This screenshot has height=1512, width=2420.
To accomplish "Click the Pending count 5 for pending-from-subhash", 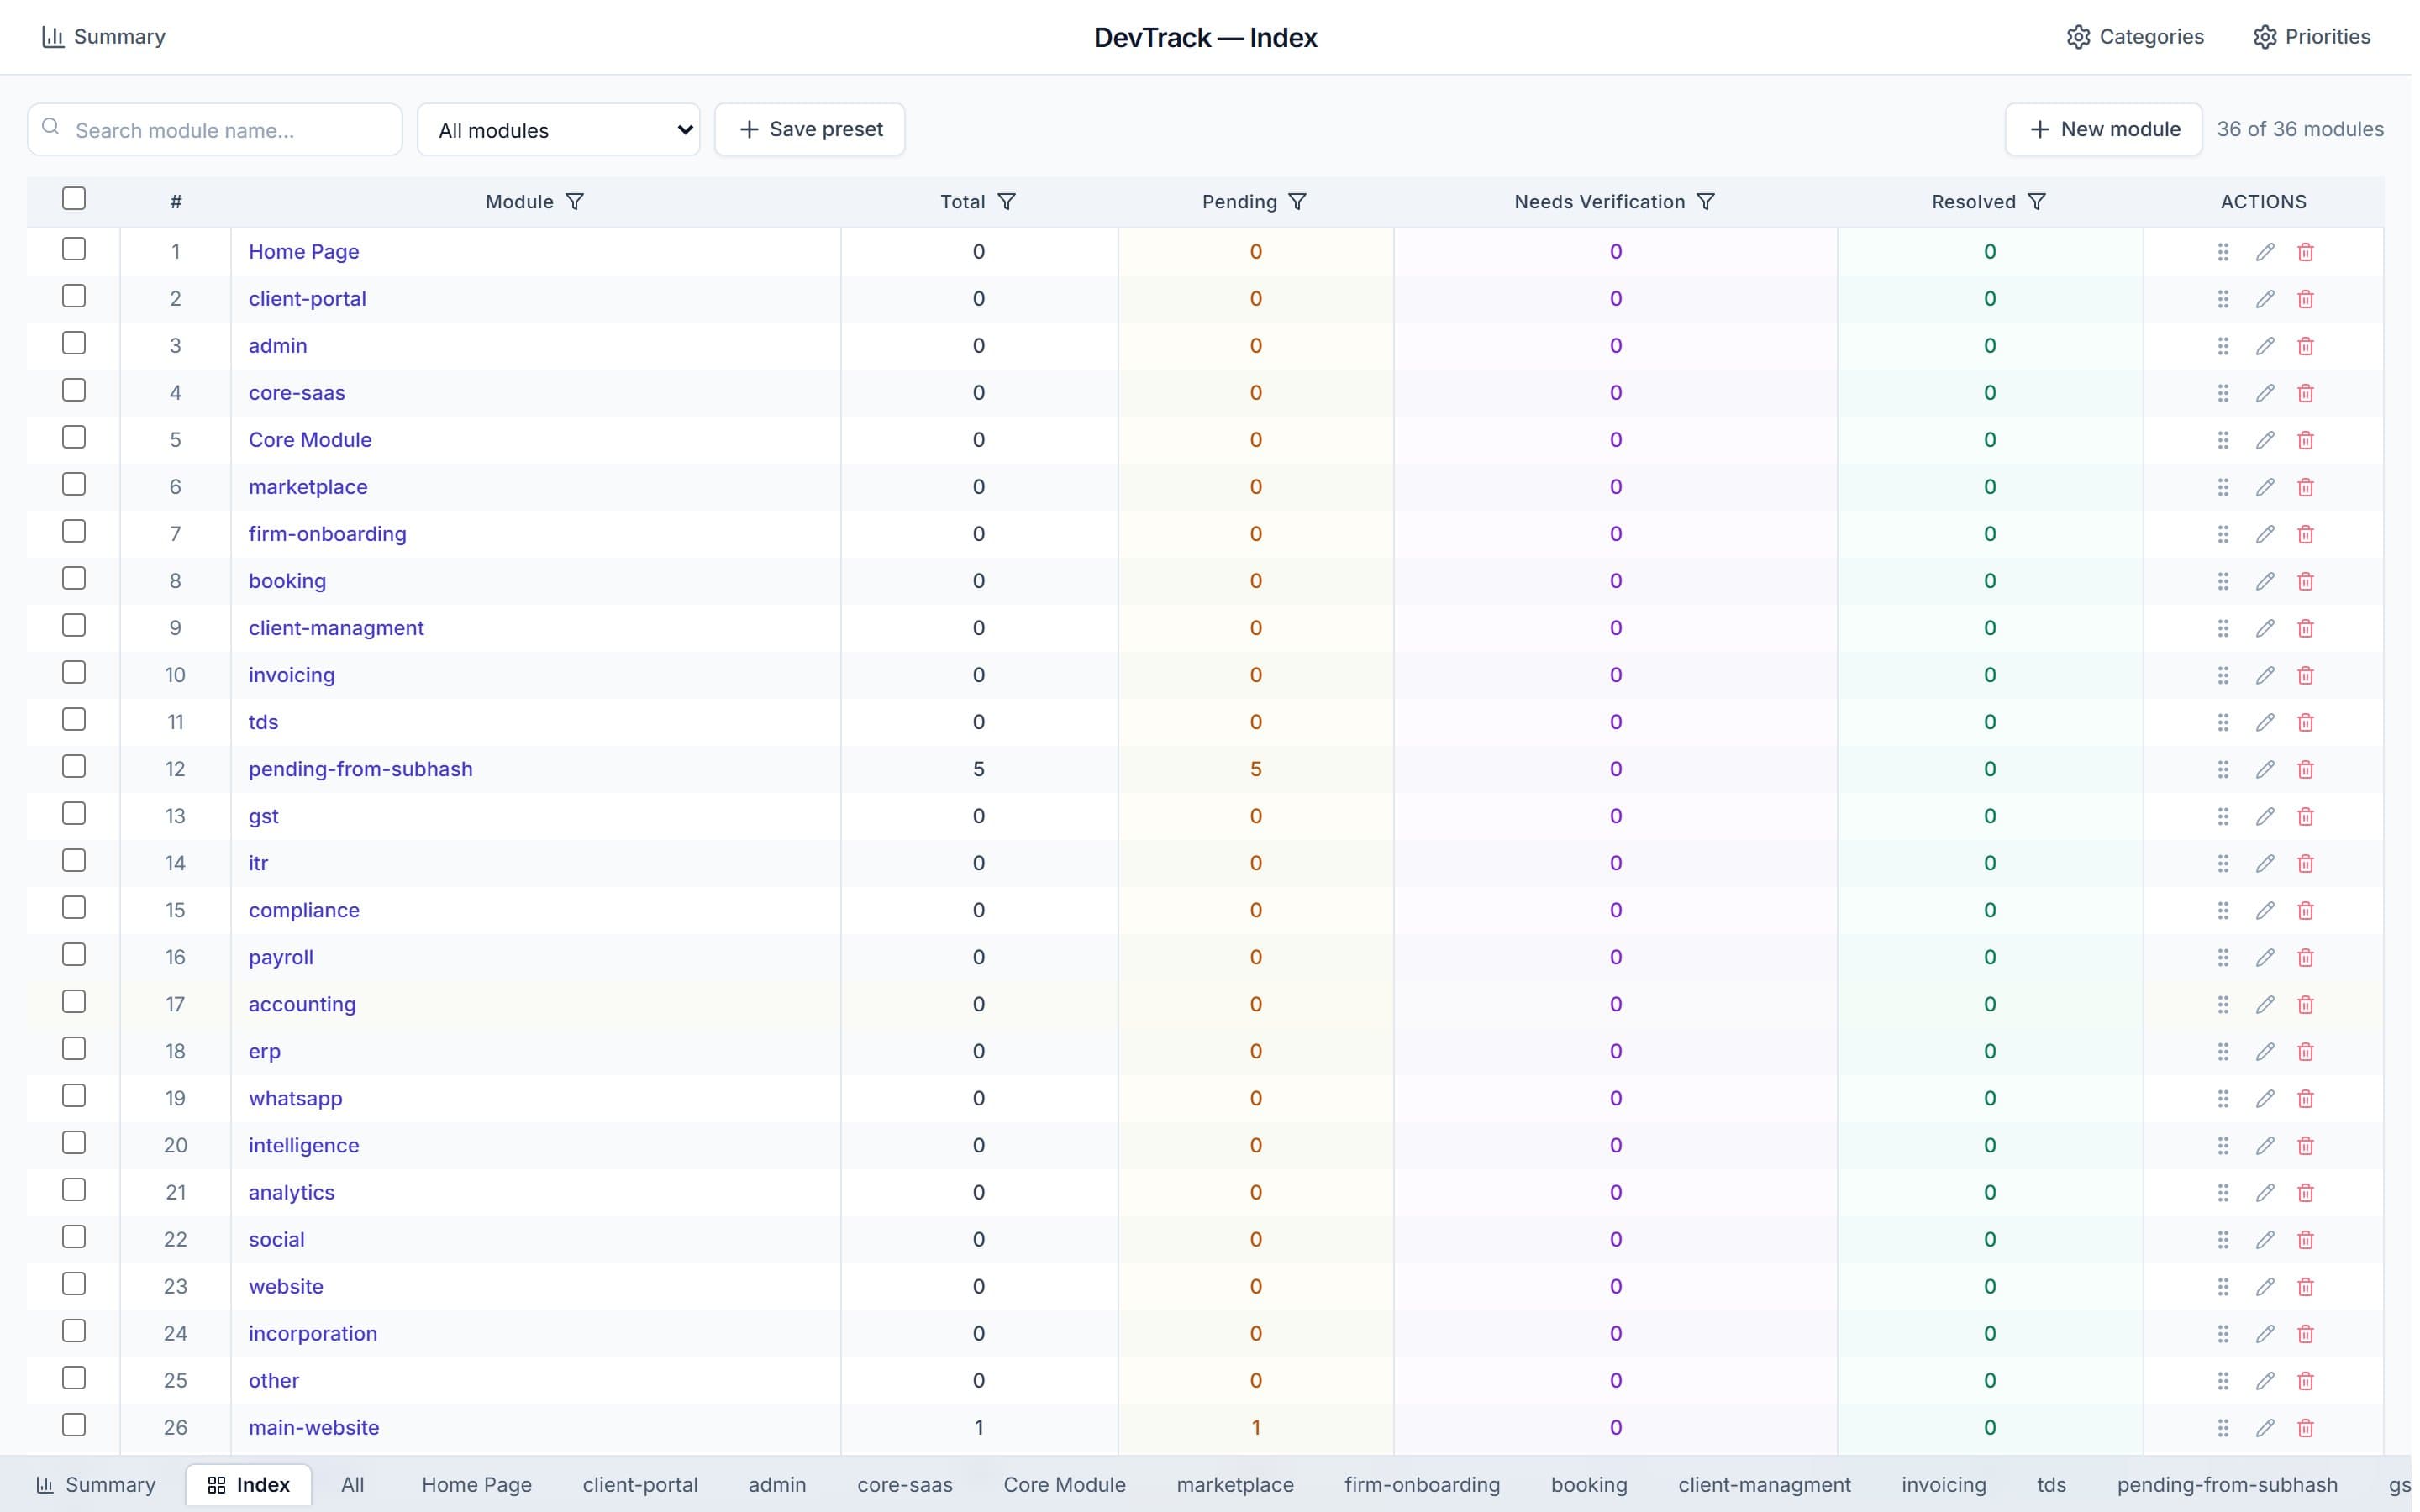I will [x=1255, y=769].
